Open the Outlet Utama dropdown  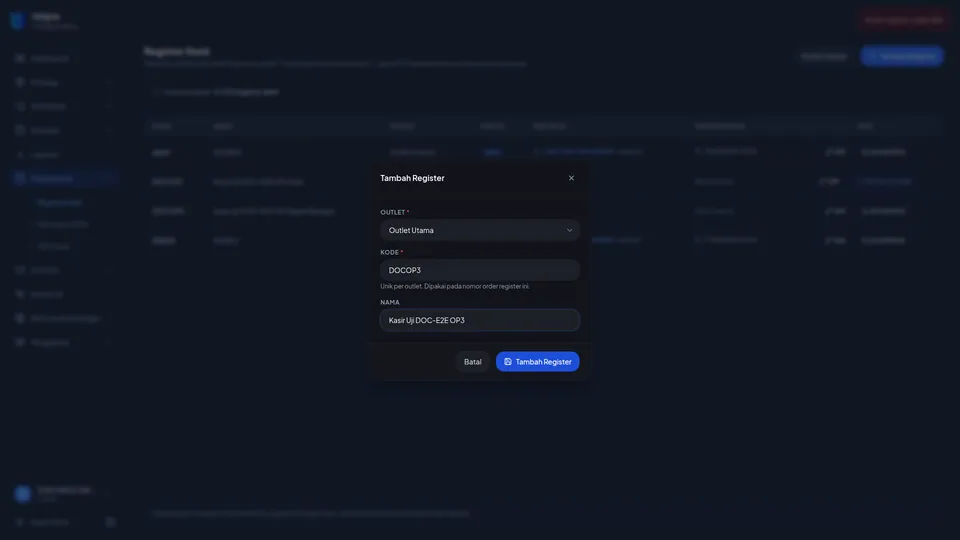(479, 230)
